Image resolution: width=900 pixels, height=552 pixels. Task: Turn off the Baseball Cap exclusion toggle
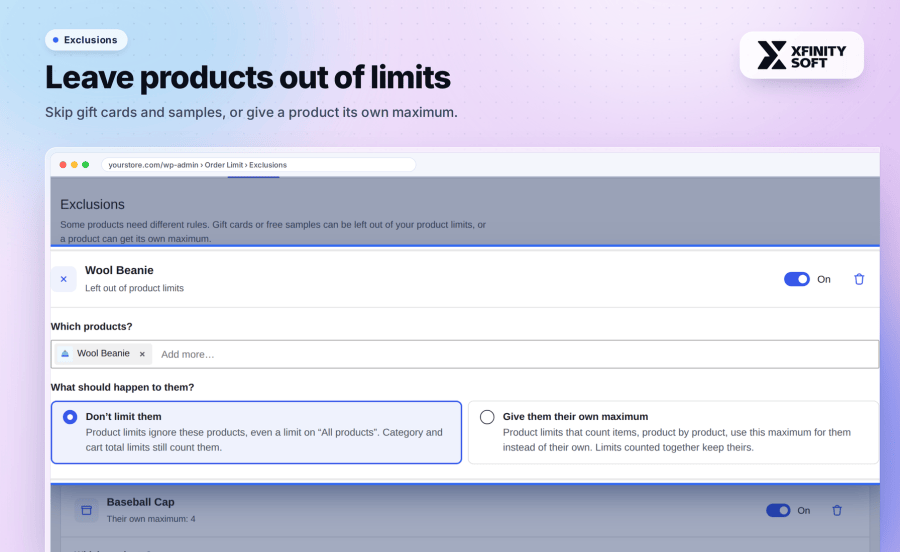pyautogui.click(x=778, y=510)
